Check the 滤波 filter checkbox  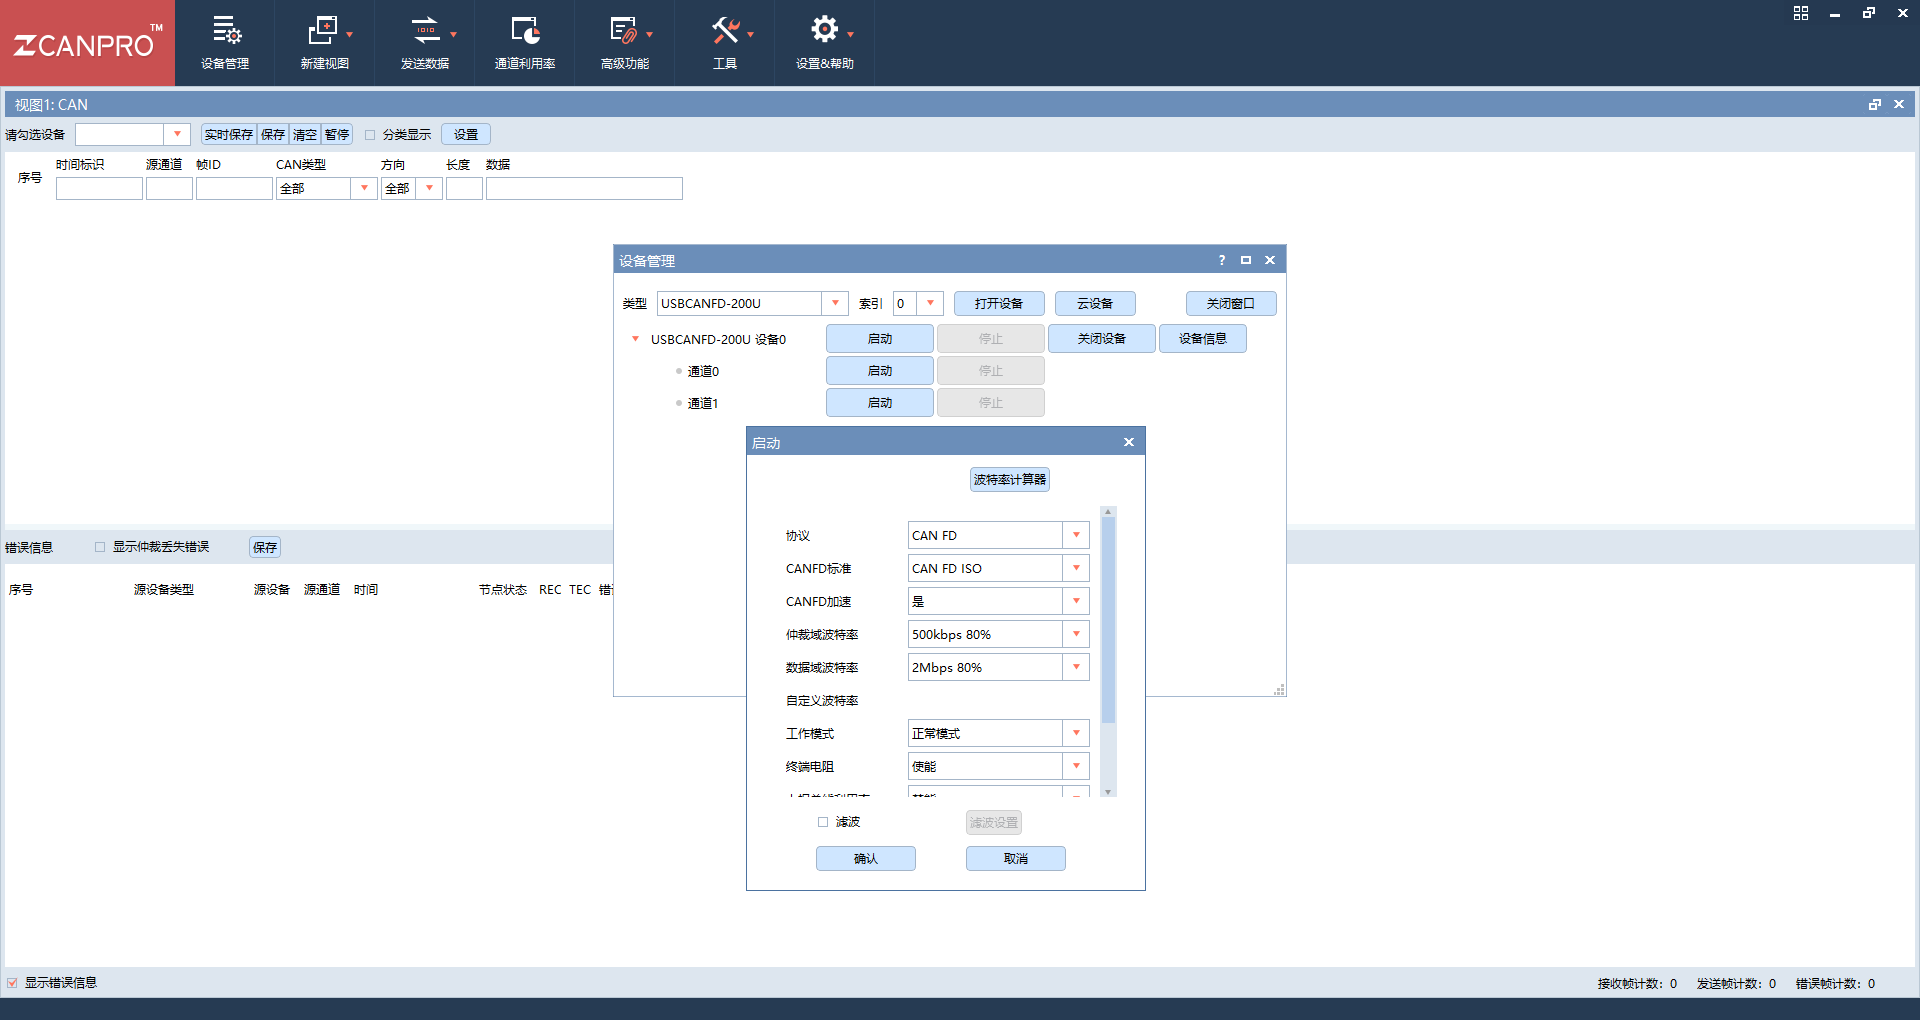[823, 822]
